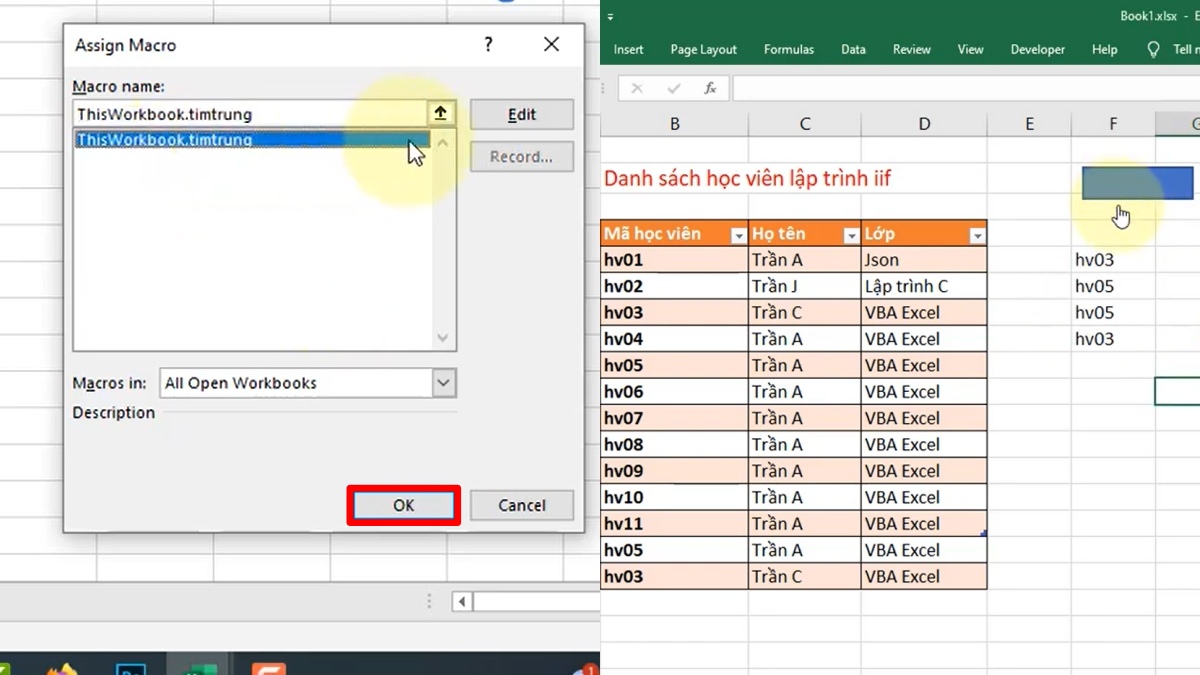Click the Edit button in Assign Macro
The image size is (1200, 675).
pyautogui.click(x=522, y=115)
